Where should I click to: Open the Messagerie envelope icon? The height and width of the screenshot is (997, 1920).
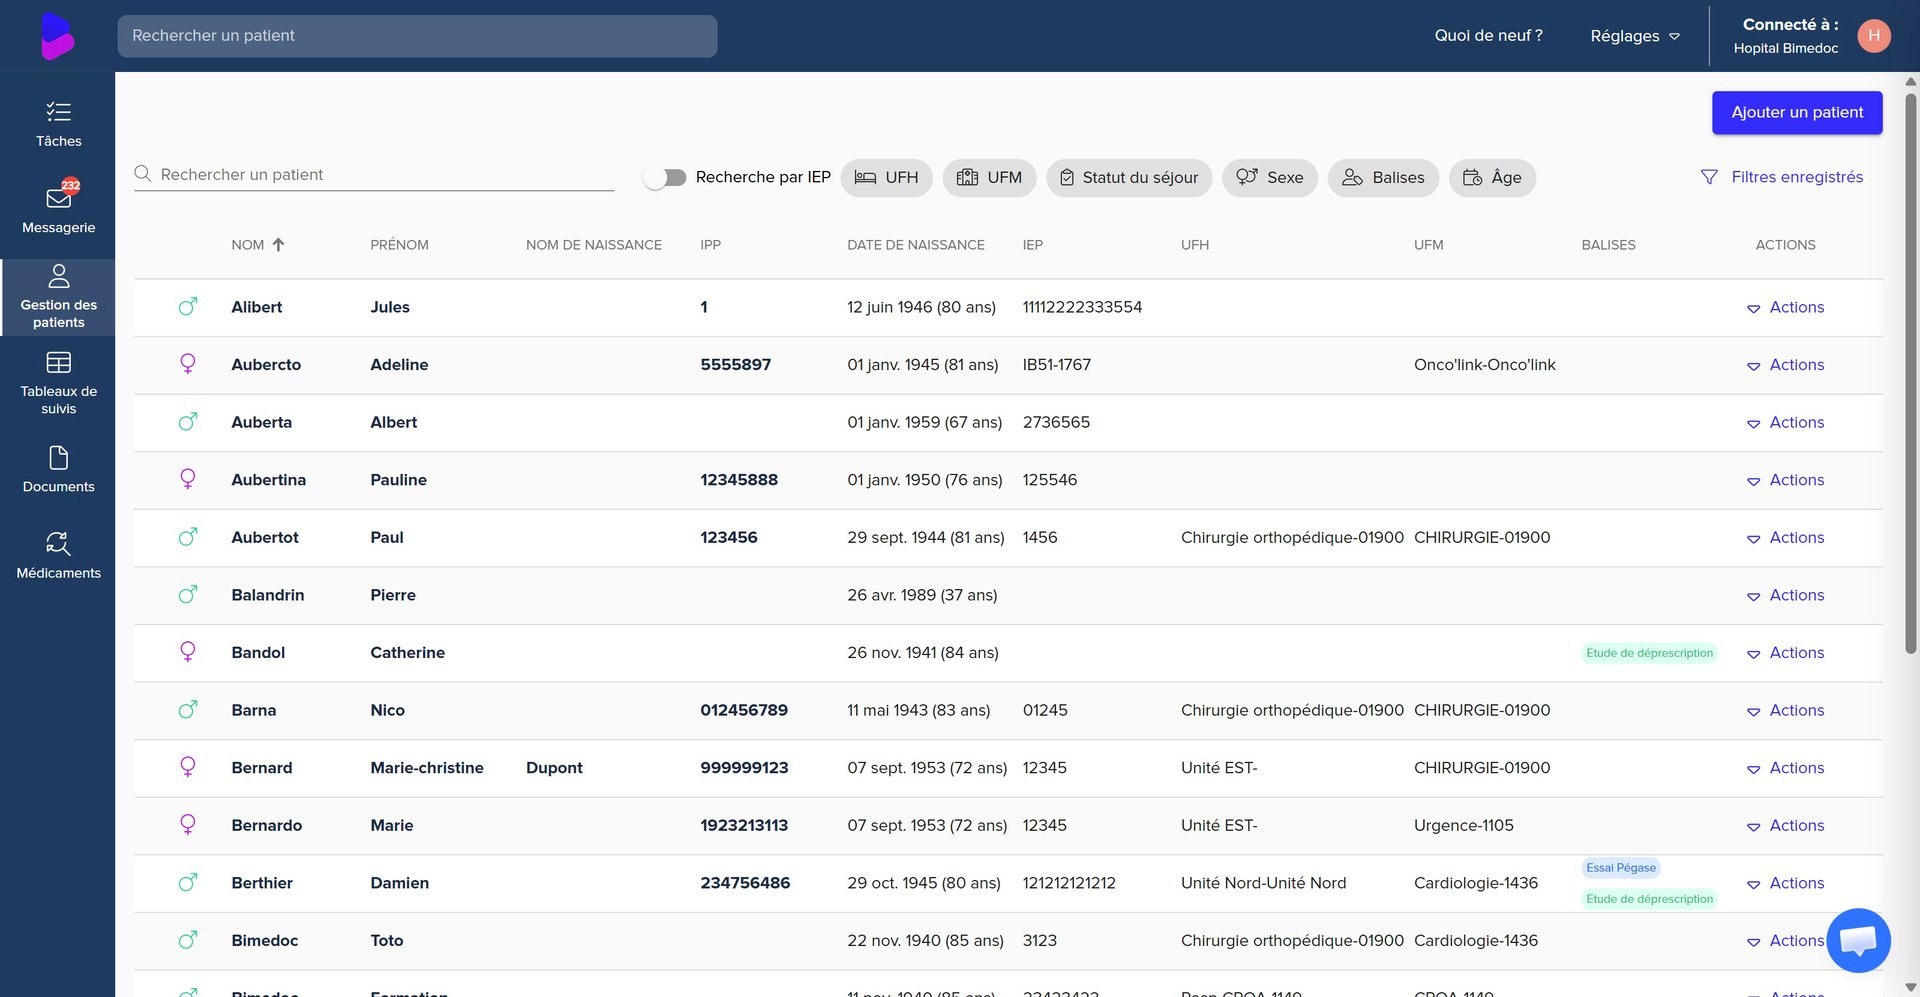click(x=59, y=198)
